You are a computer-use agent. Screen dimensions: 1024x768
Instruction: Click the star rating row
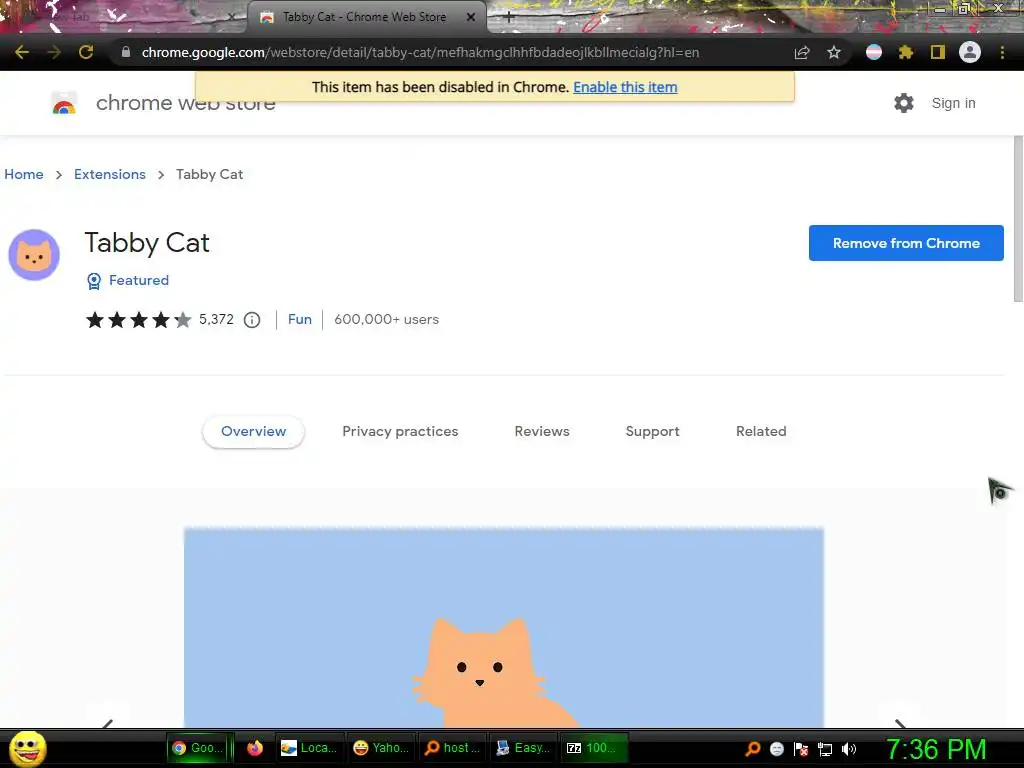pyautogui.click(x=138, y=319)
